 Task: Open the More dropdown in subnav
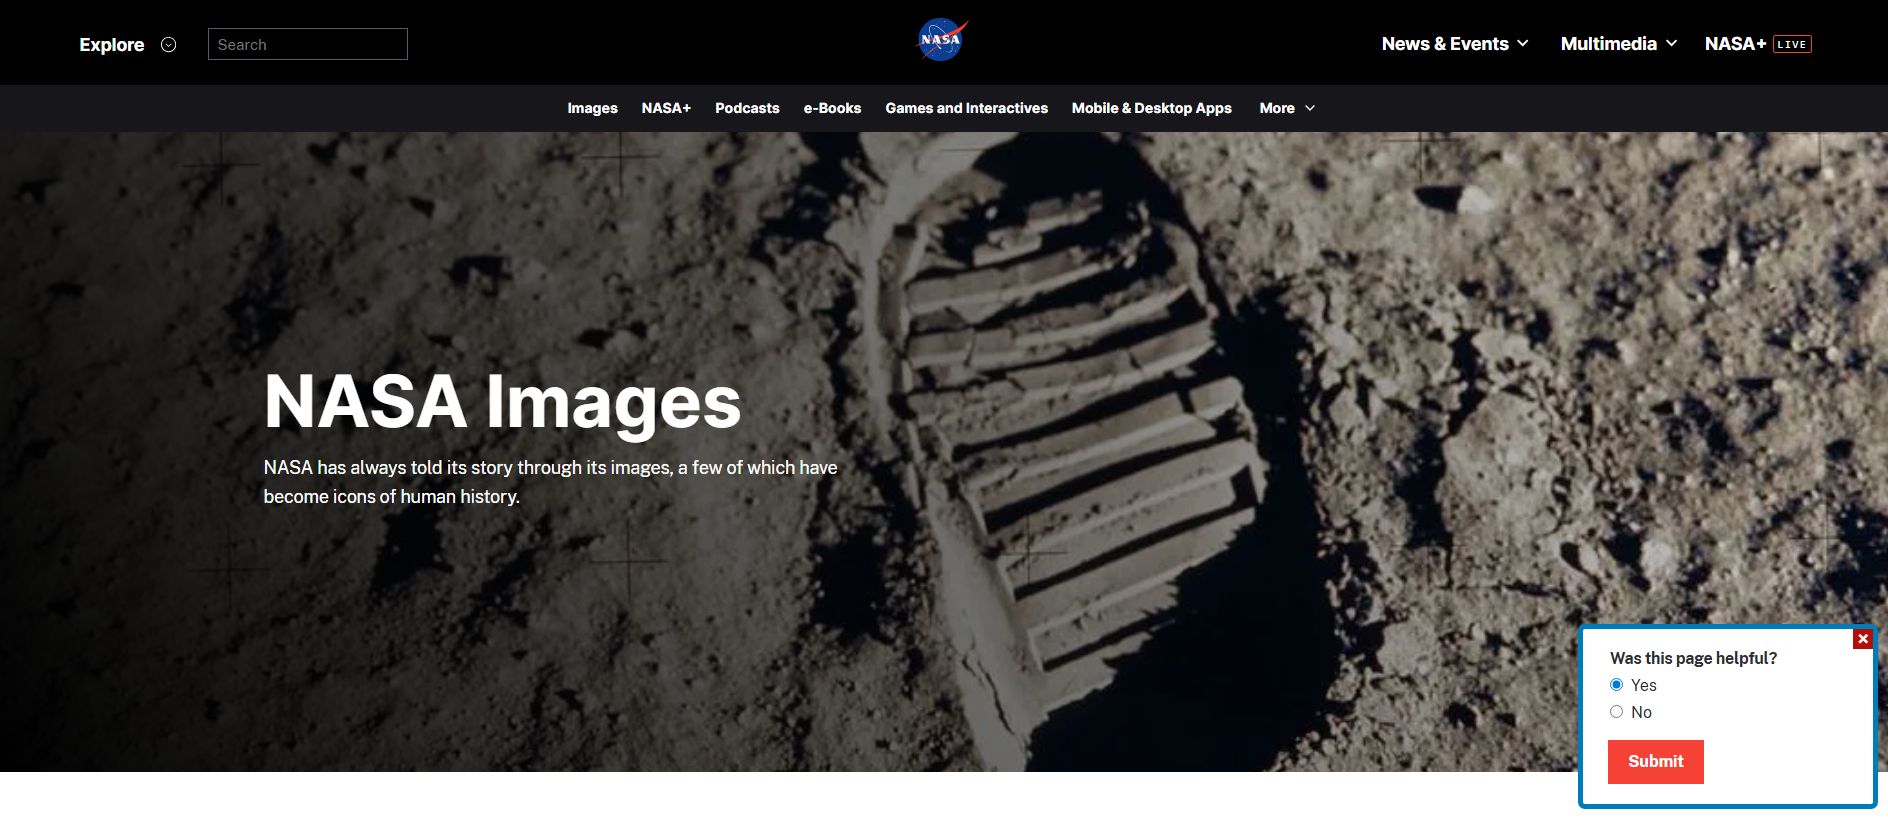click(1287, 108)
